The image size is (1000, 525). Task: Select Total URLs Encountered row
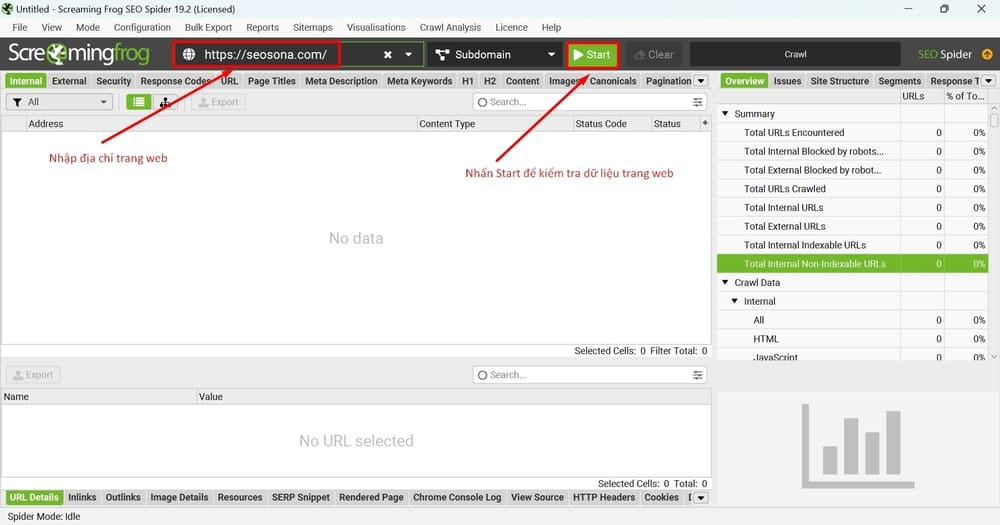point(852,133)
